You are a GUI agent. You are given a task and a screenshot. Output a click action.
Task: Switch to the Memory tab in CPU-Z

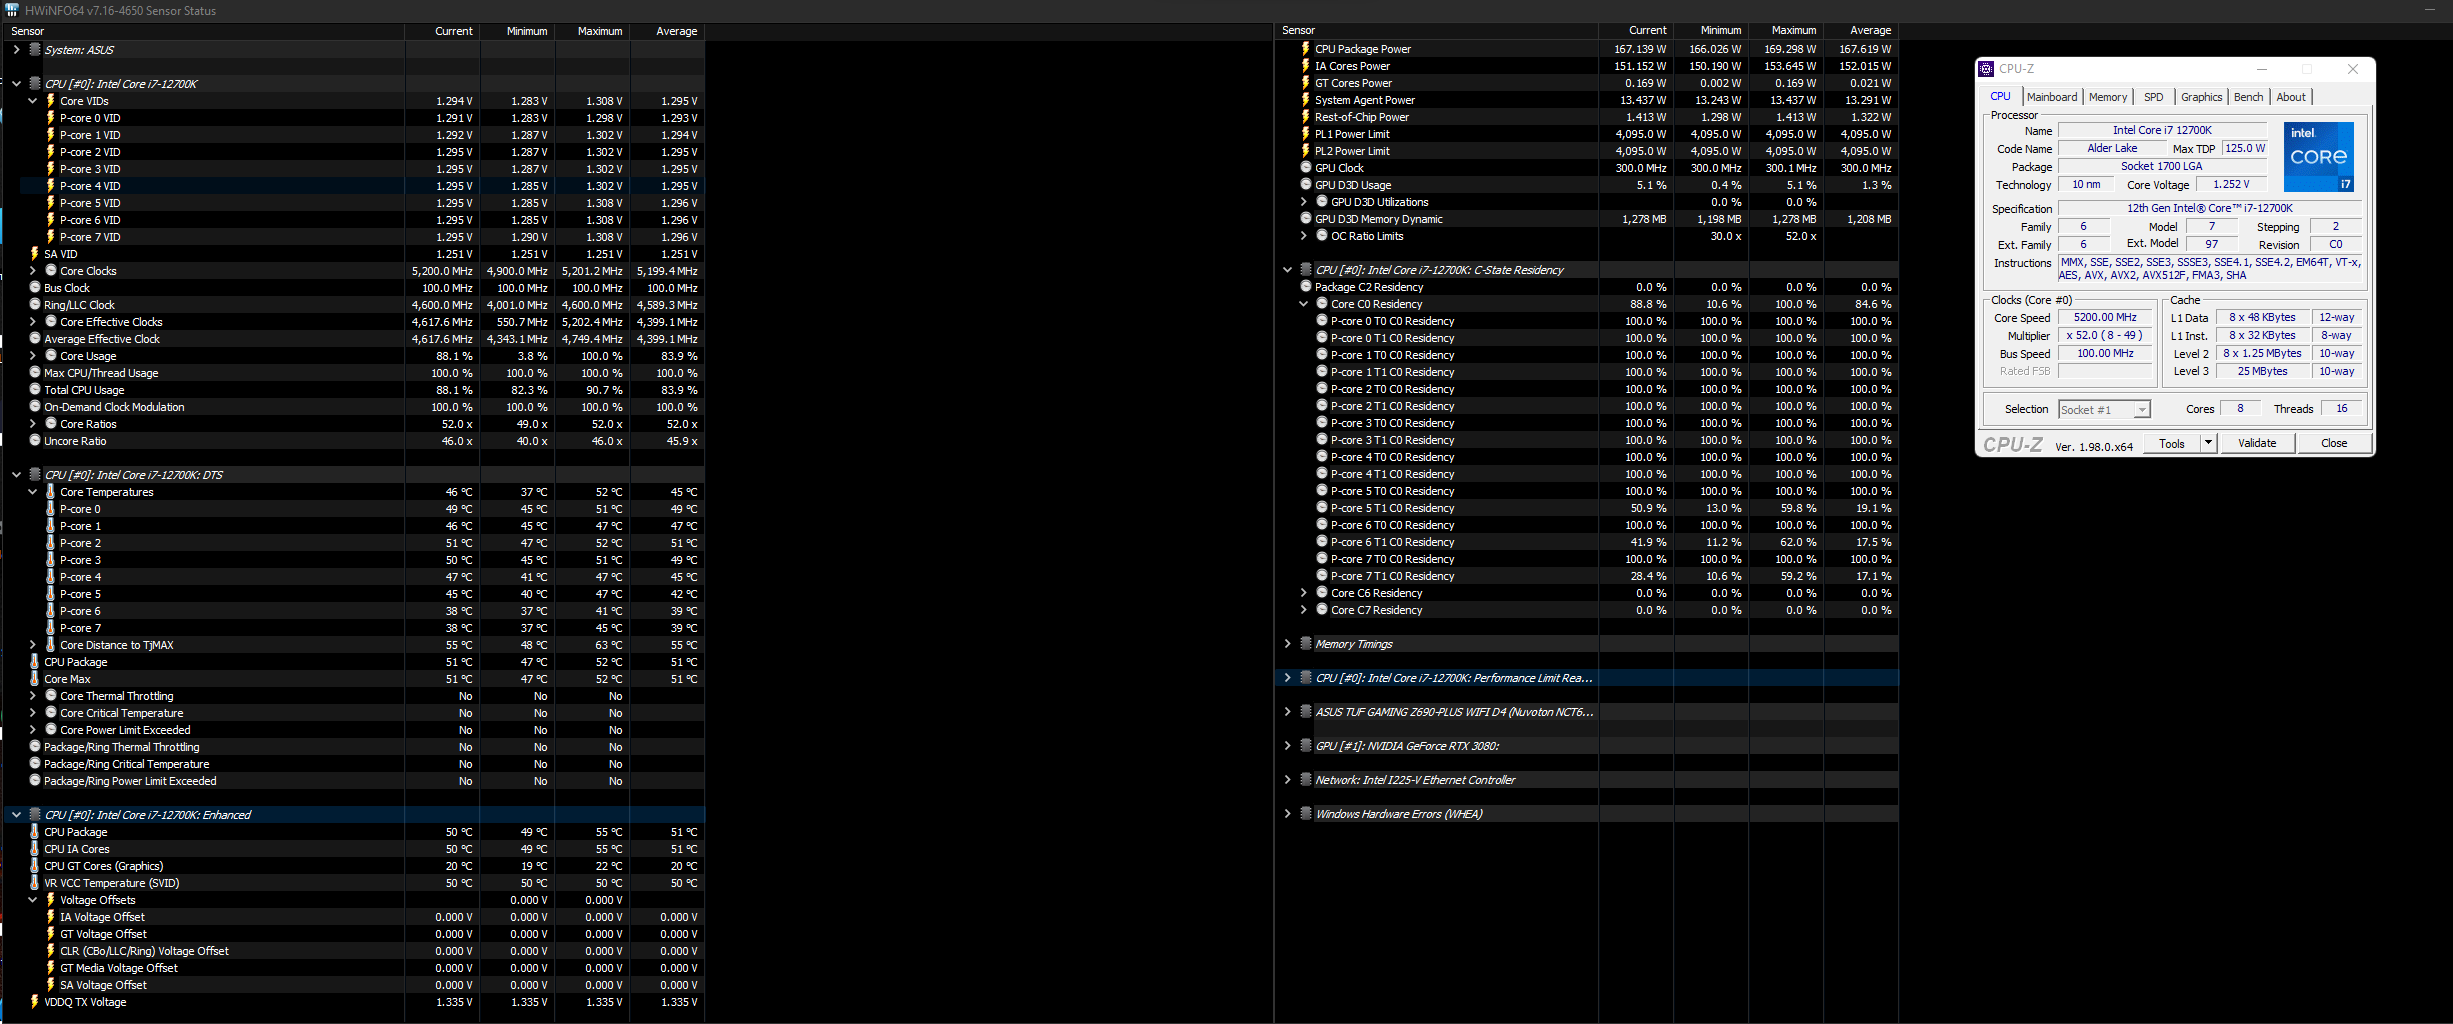click(2108, 97)
